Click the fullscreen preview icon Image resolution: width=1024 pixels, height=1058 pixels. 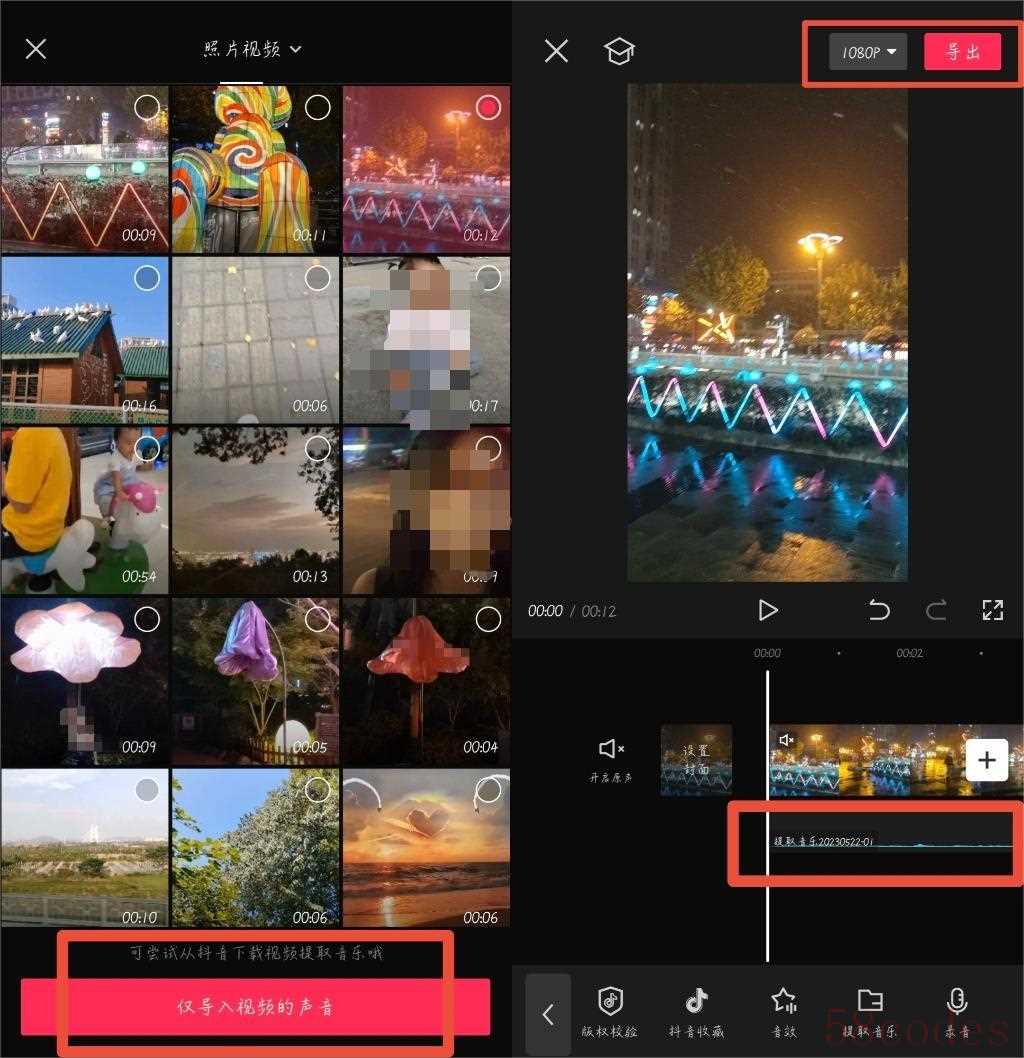pyautogui.click(x=992, y=610)
